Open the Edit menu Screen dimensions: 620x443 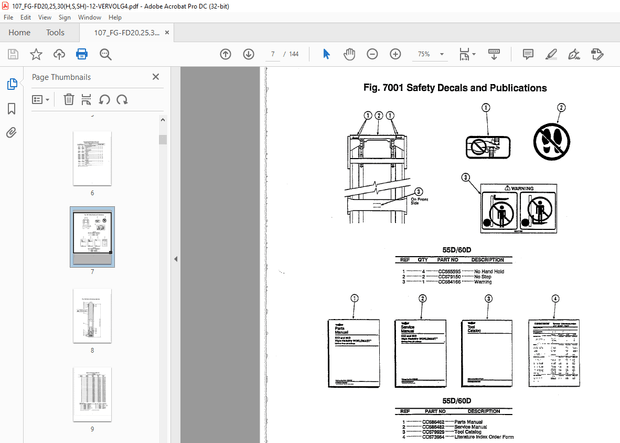[x=27, y=17]
